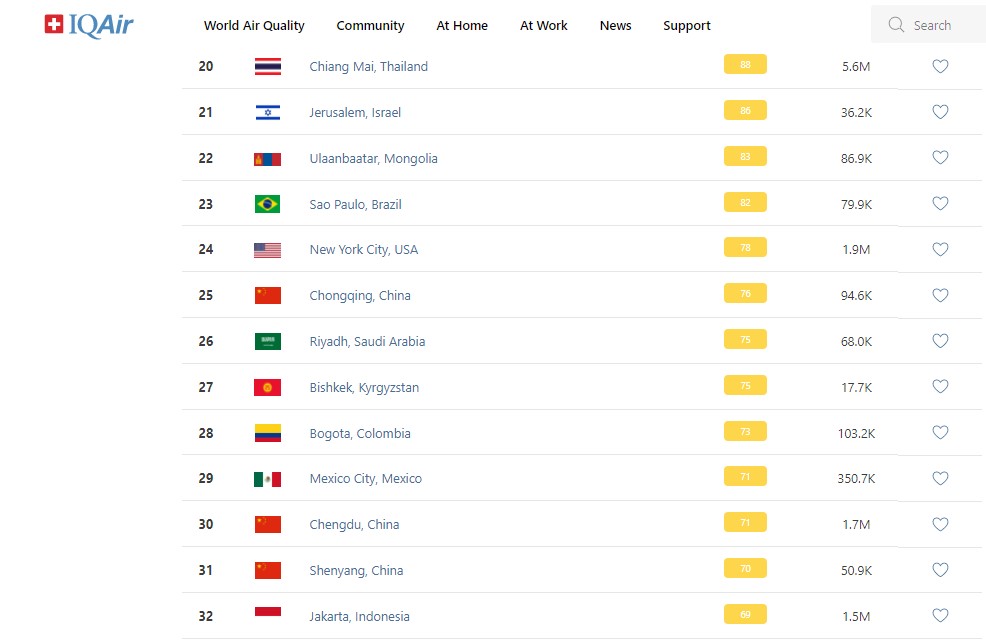This screenshot has width=986, height=641.
Task: Click the Brazil flag icon
Action: pos(267,204)
